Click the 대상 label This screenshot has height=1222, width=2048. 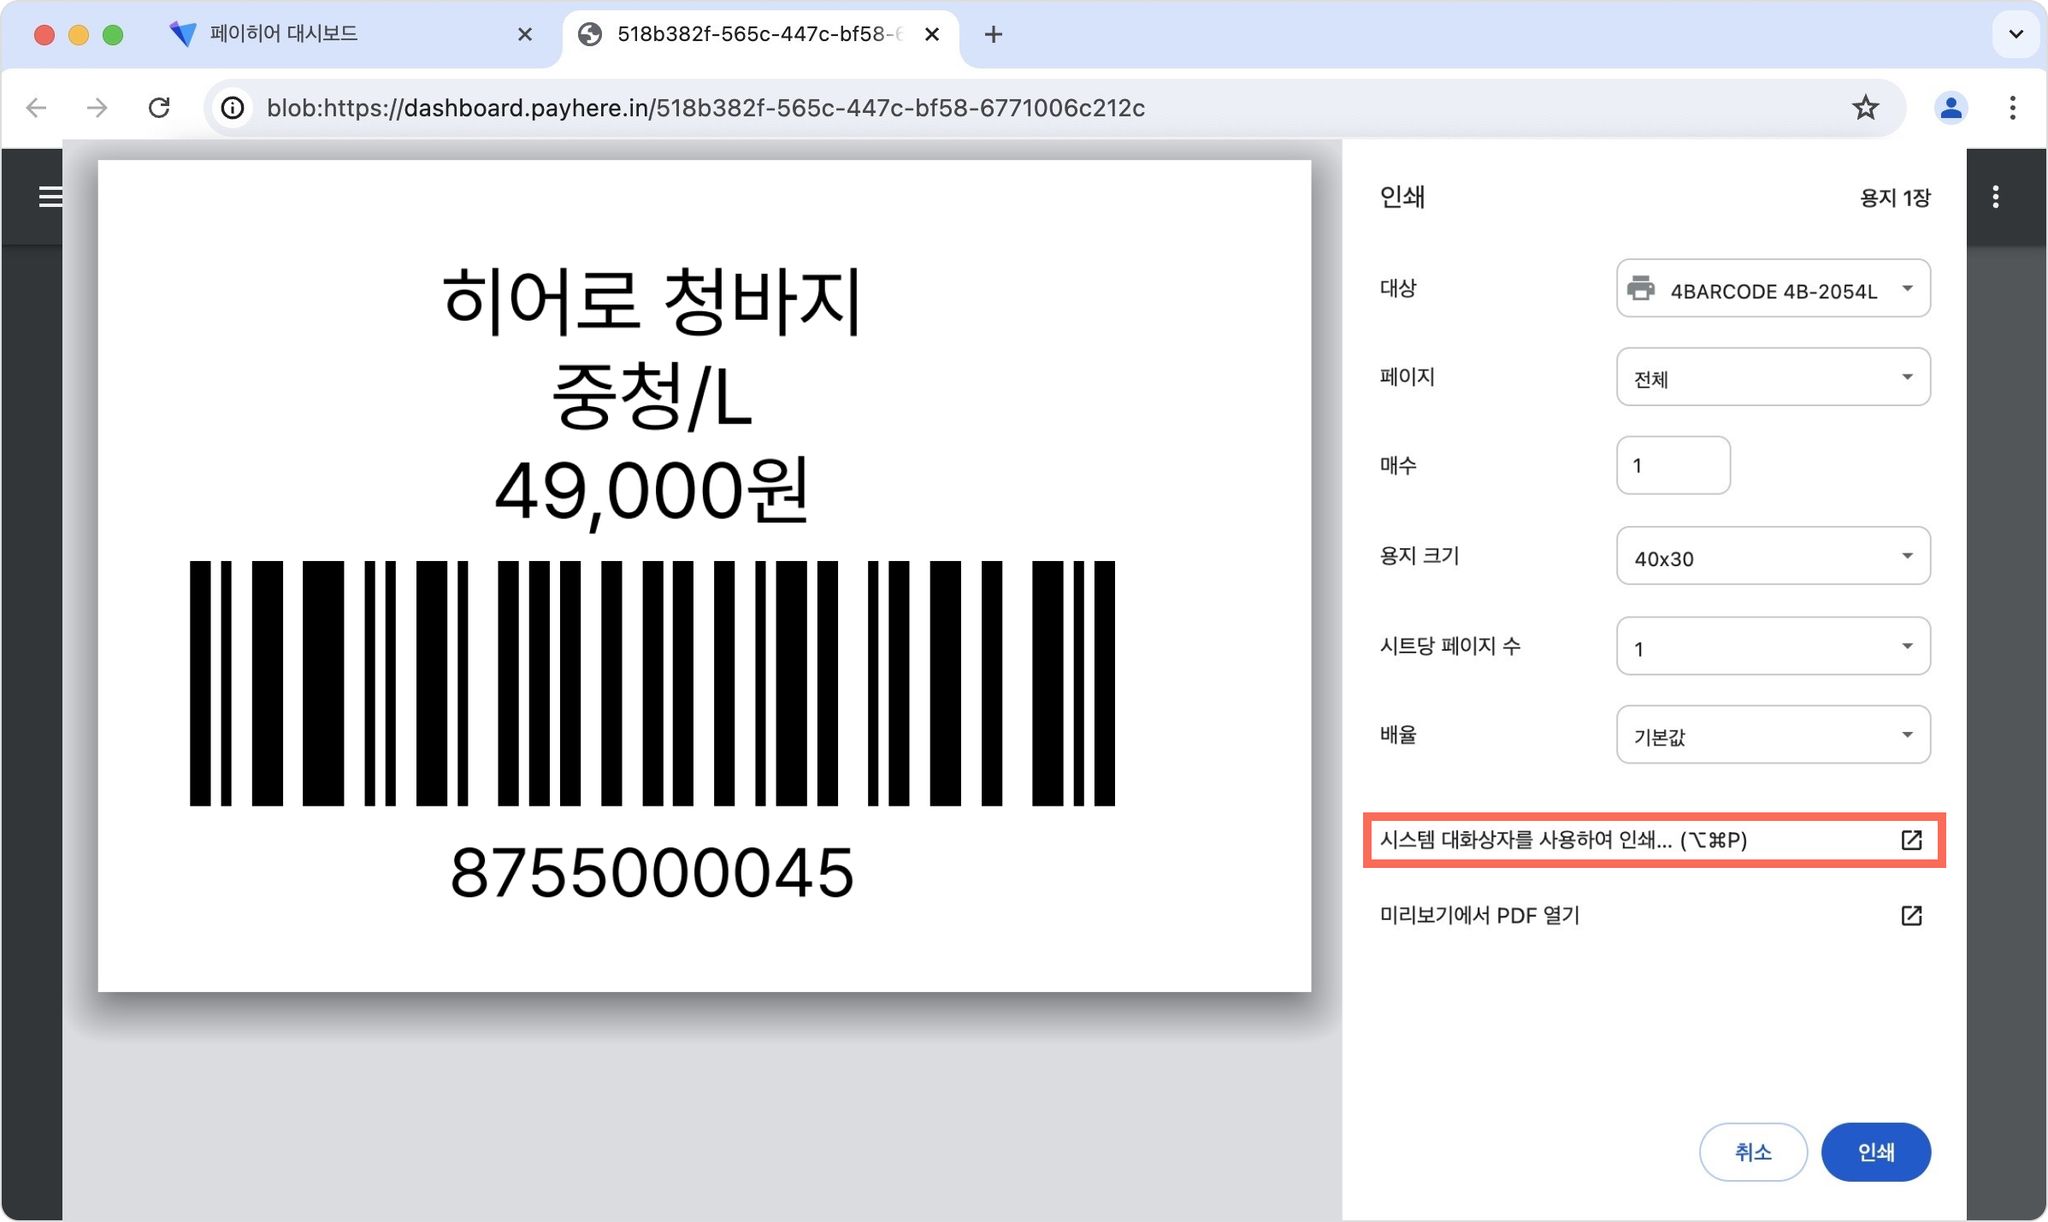pos(1398,288)
